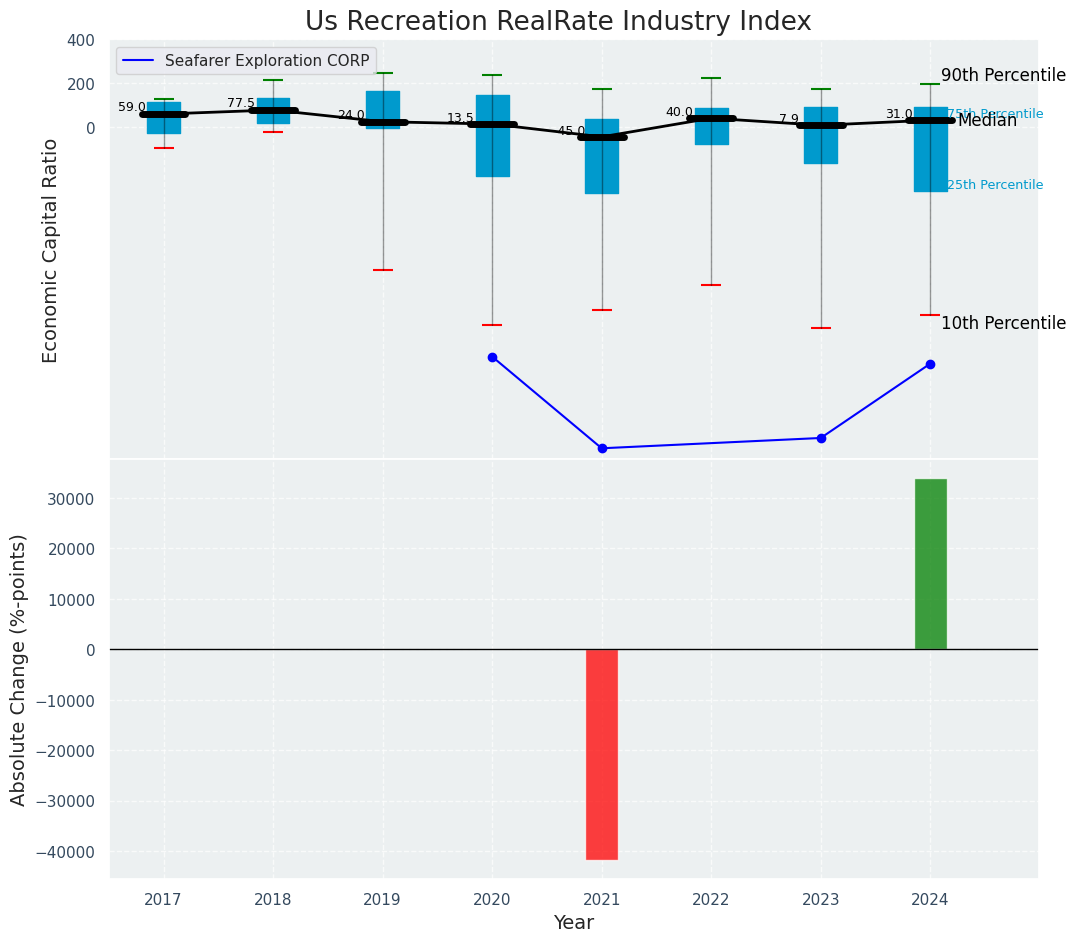This screenshot has height=942, width=1076.
Task: Click the median value label 59.0
Action: coord(132,107)
